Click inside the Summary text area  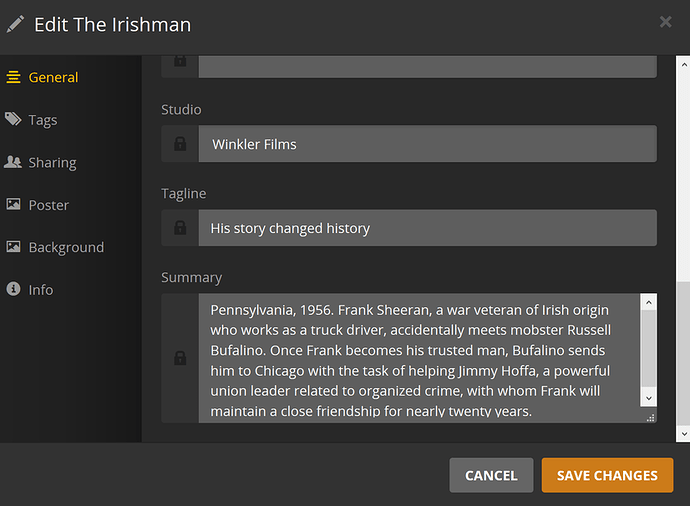point(420,357)
